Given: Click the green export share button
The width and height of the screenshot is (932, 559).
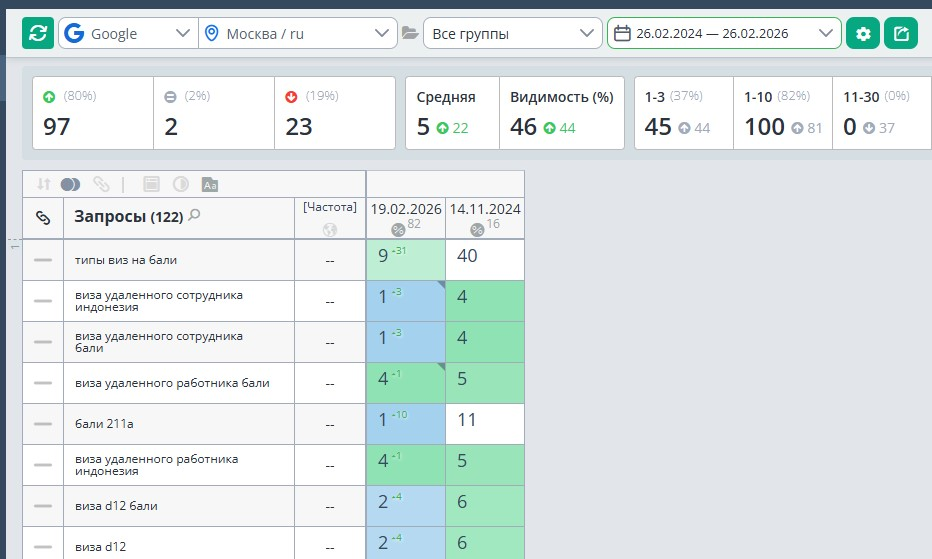Looking at the screenshot, I should coord(901,33).
